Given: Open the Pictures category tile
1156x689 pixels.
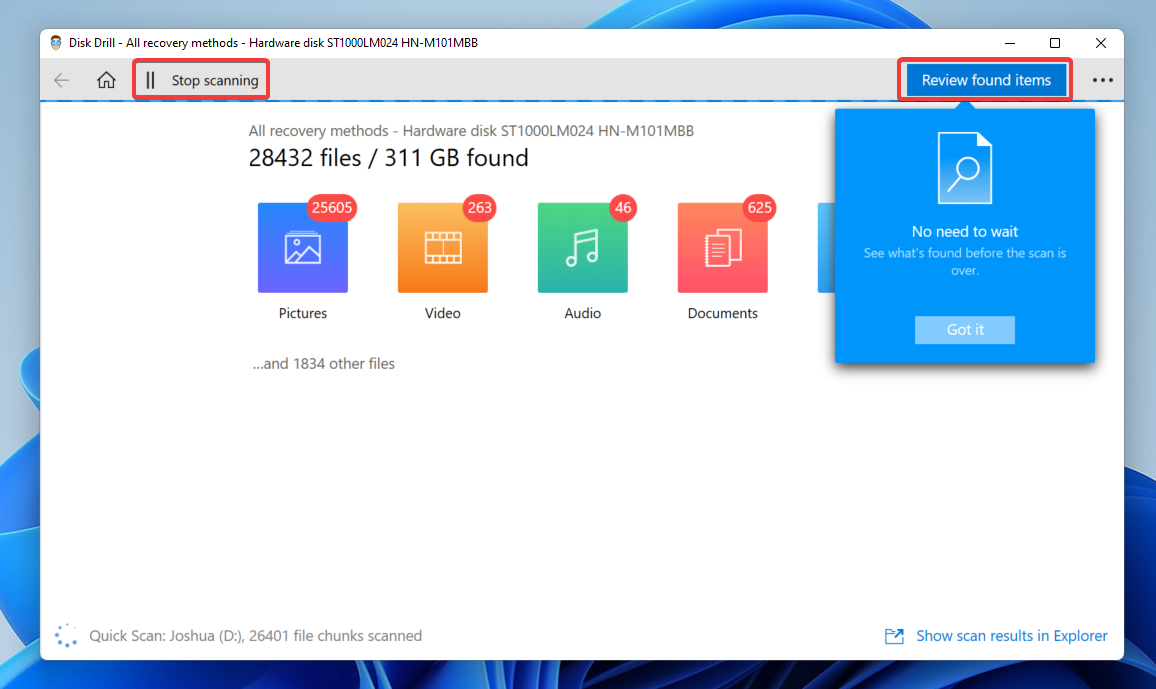Looking at the screenshot, I should (x=303, y=248).
